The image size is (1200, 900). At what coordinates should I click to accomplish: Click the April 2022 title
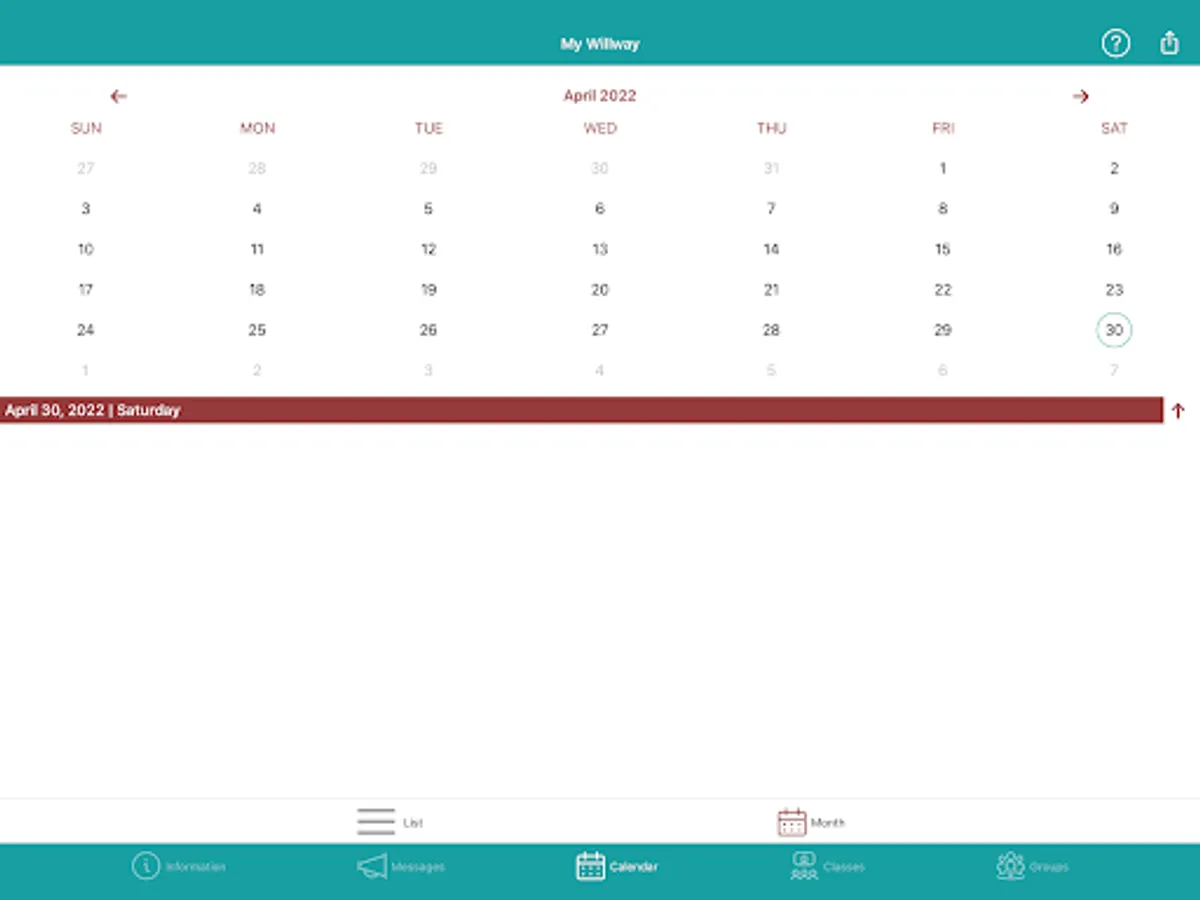coord(599,95)
